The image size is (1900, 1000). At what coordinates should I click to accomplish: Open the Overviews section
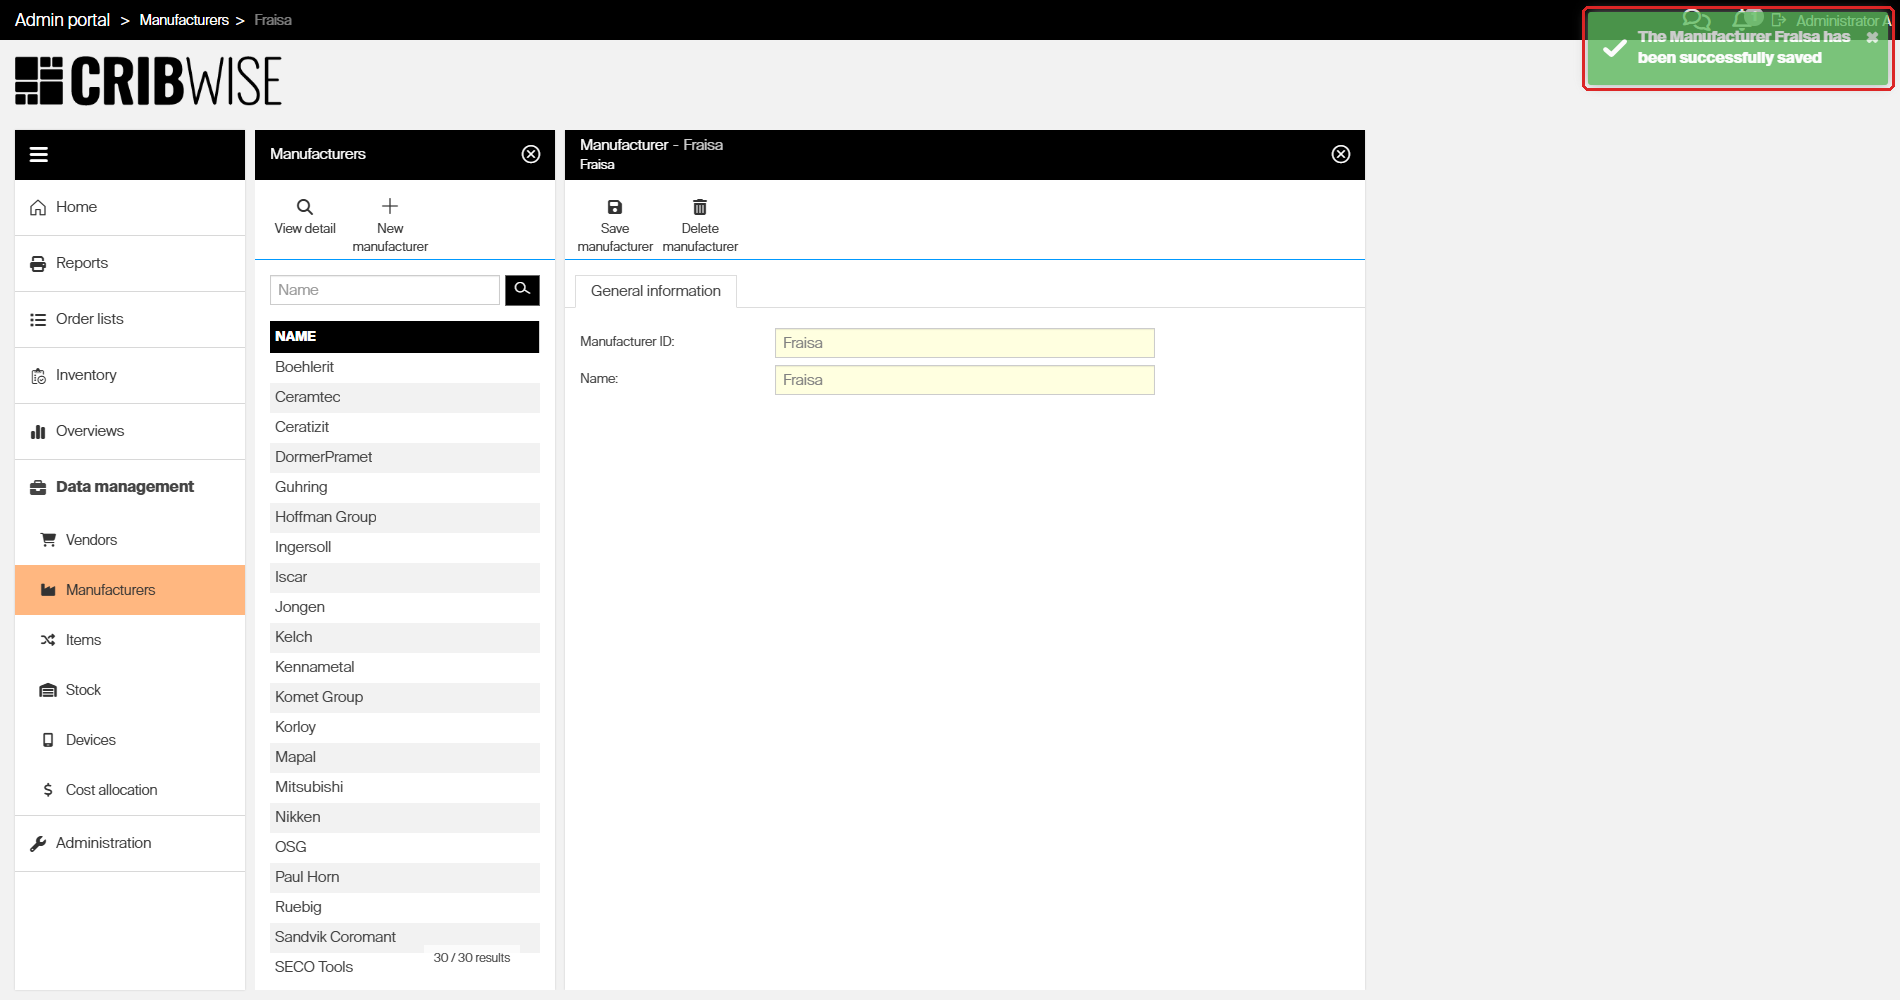130,432
